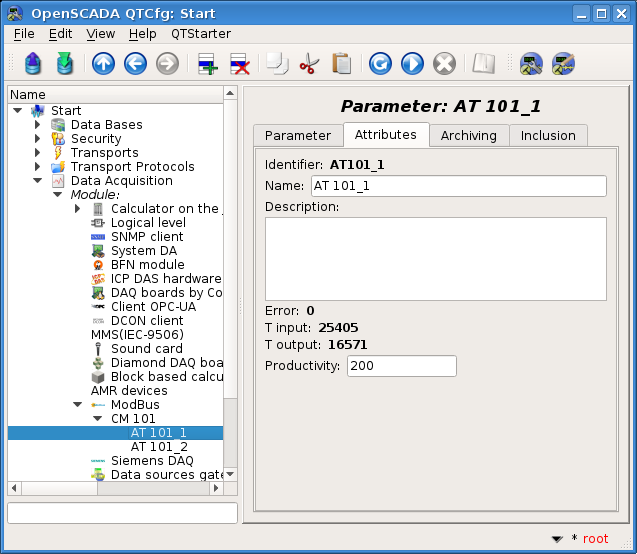Click the root user label in the status bar

coord(595,539)
